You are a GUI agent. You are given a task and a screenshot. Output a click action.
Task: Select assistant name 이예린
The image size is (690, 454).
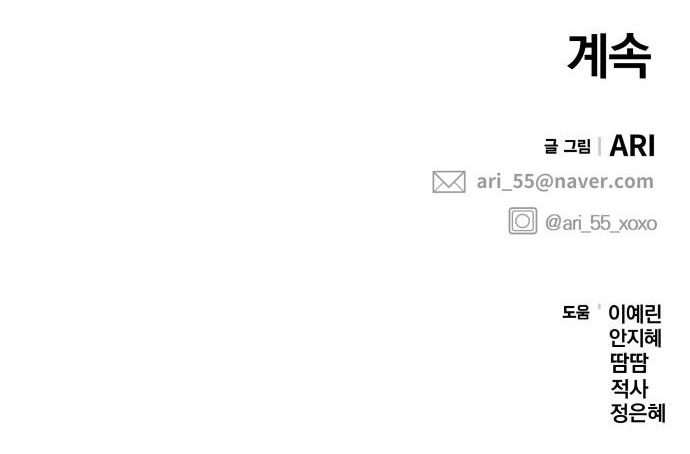click(635, 314)
